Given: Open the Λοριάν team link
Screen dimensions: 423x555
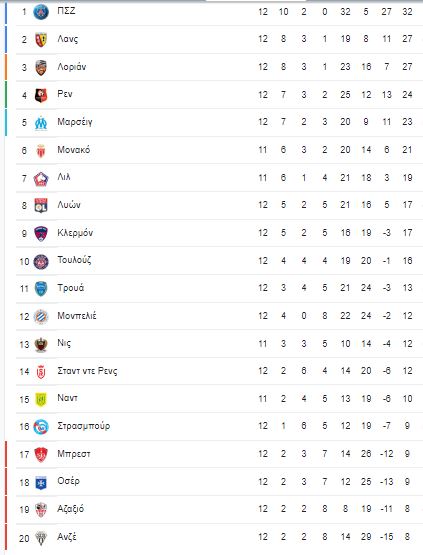Looking at the screenshot, I should (x=72, y=67).
